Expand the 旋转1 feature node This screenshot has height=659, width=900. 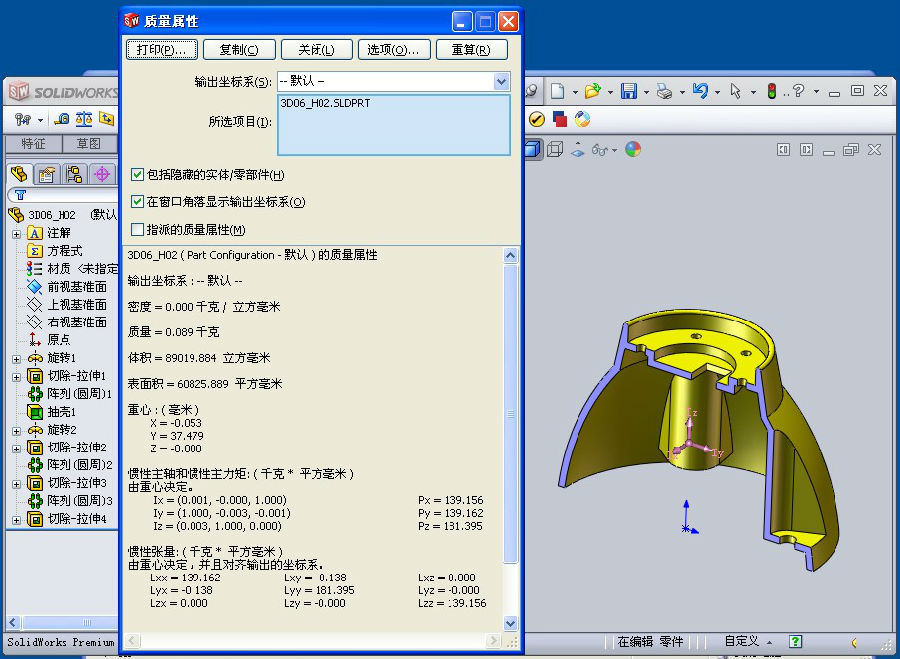tap(16, 358)
